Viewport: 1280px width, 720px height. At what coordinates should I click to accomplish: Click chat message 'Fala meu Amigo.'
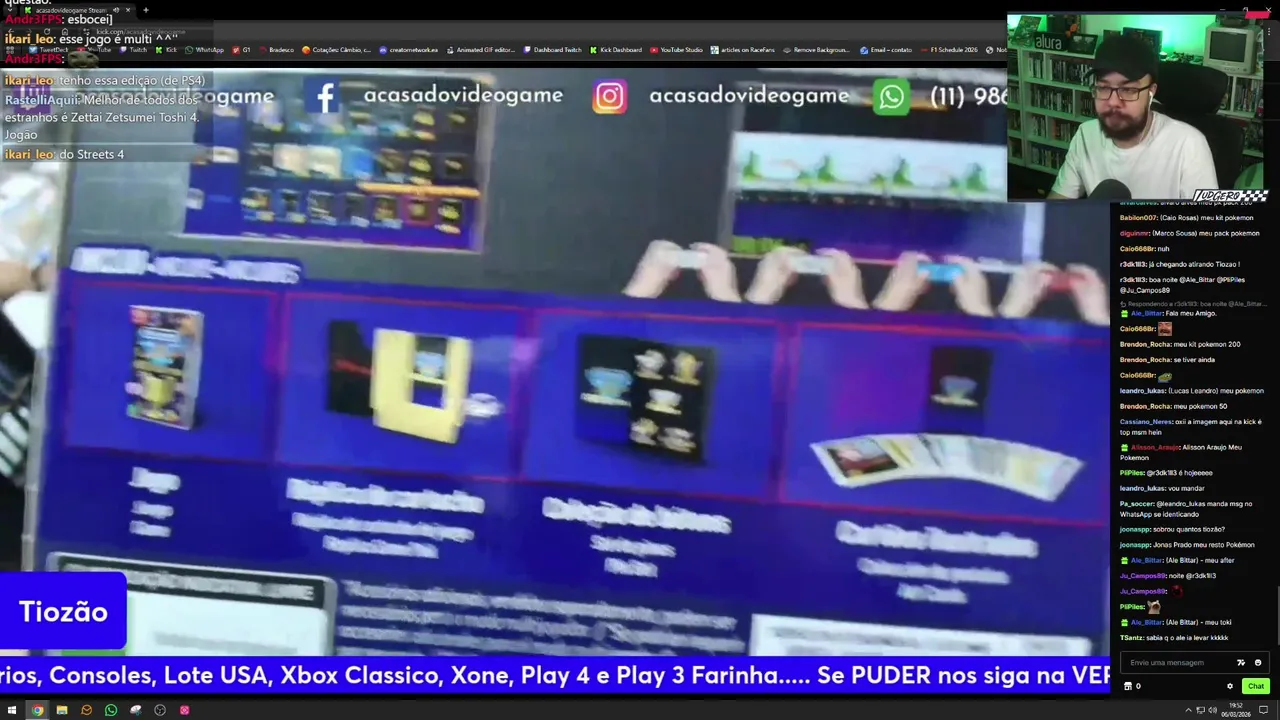pyautogui.click(x=1191, y=313)
